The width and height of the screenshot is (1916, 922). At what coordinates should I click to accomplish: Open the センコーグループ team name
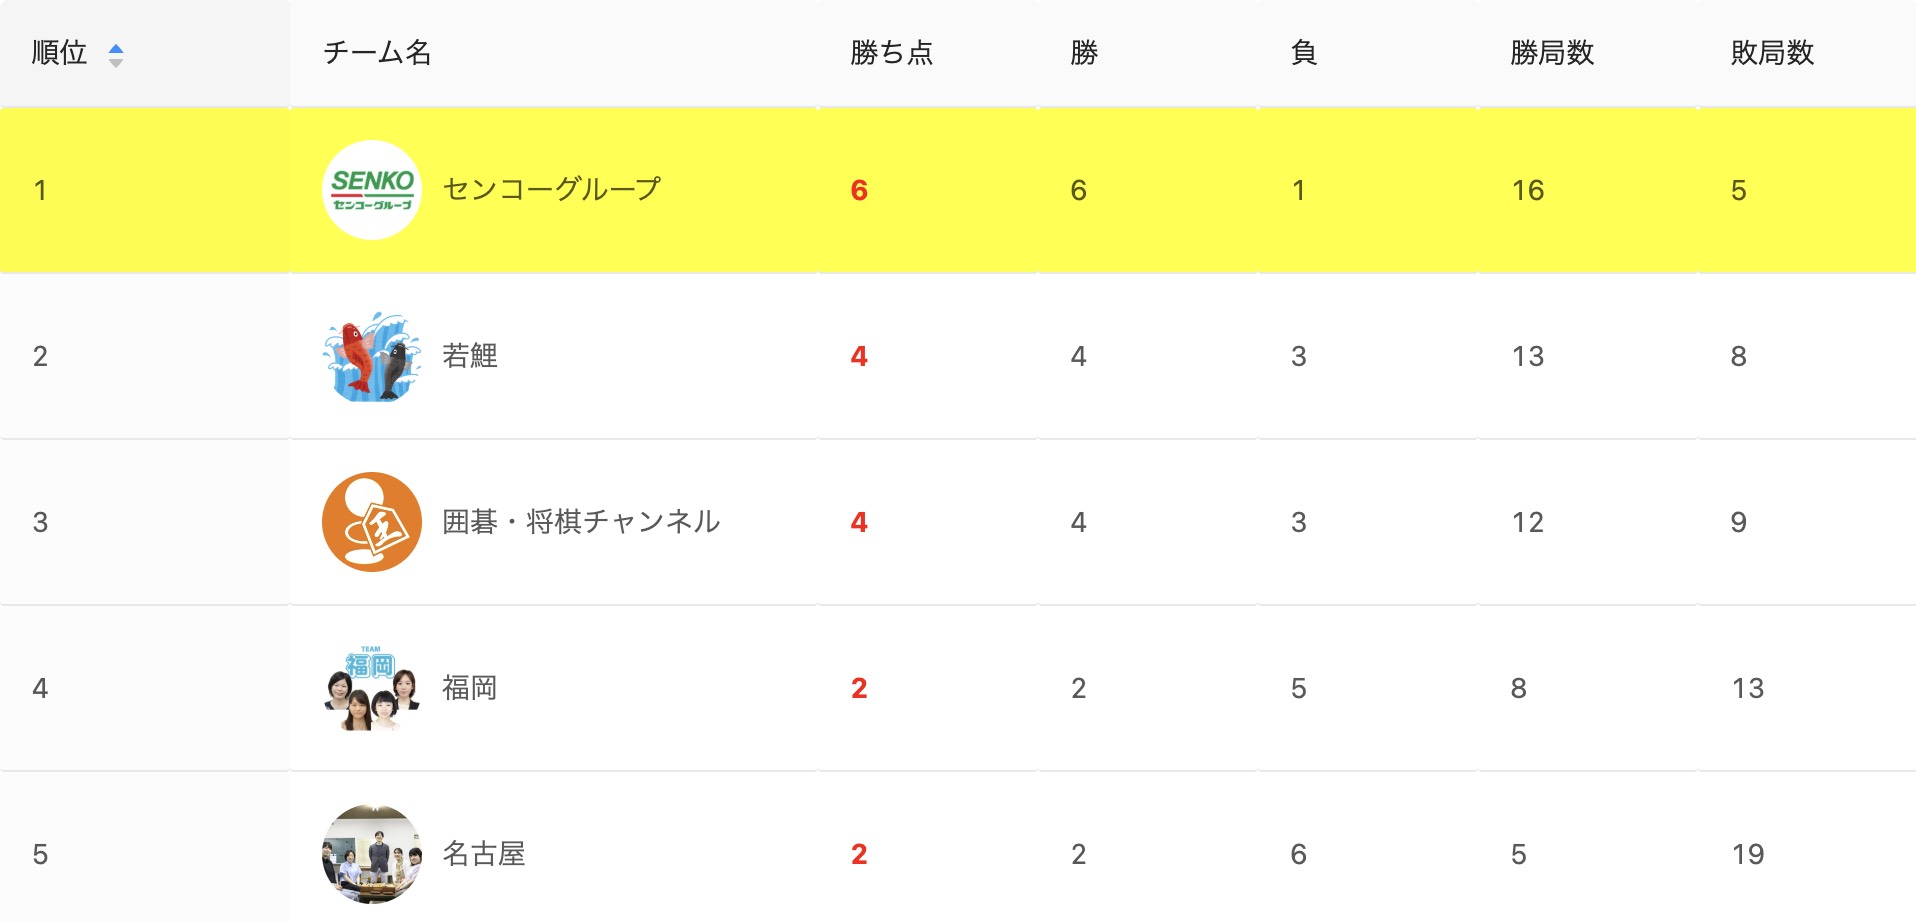point(552,189)
